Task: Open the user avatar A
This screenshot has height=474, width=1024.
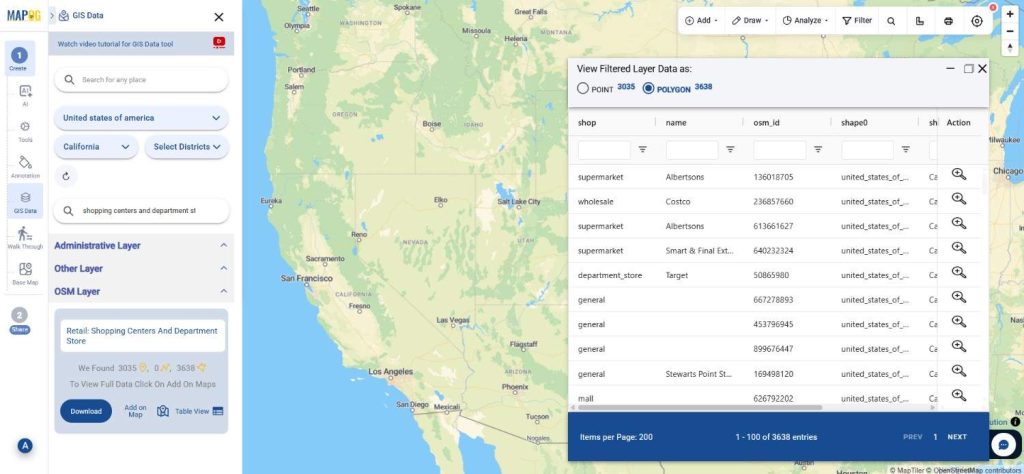Action: click(25, 446)
